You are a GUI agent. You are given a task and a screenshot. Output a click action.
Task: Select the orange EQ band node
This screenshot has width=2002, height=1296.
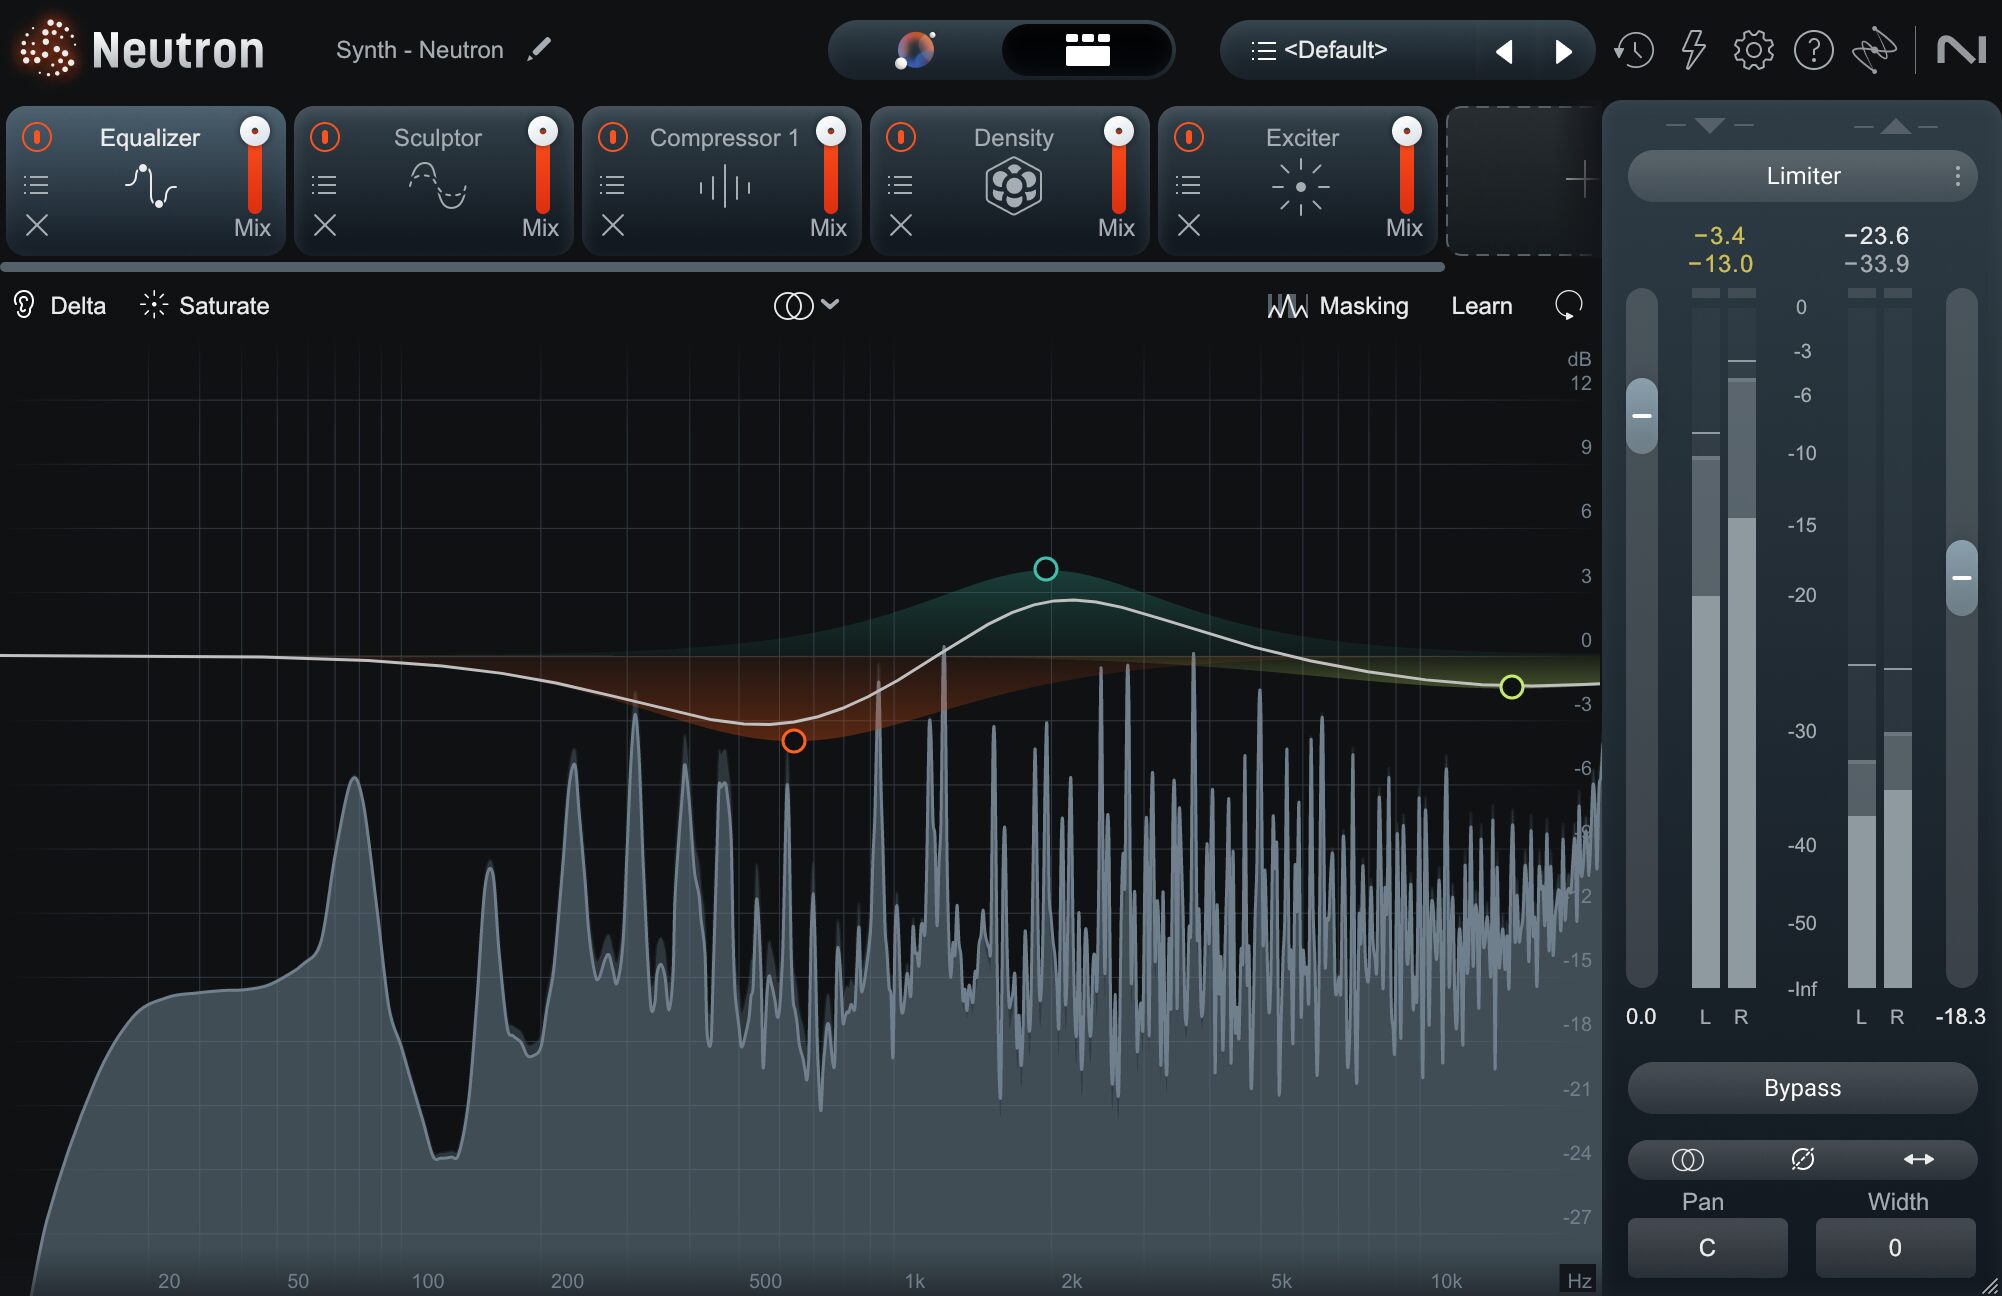[x=793, y=741]
